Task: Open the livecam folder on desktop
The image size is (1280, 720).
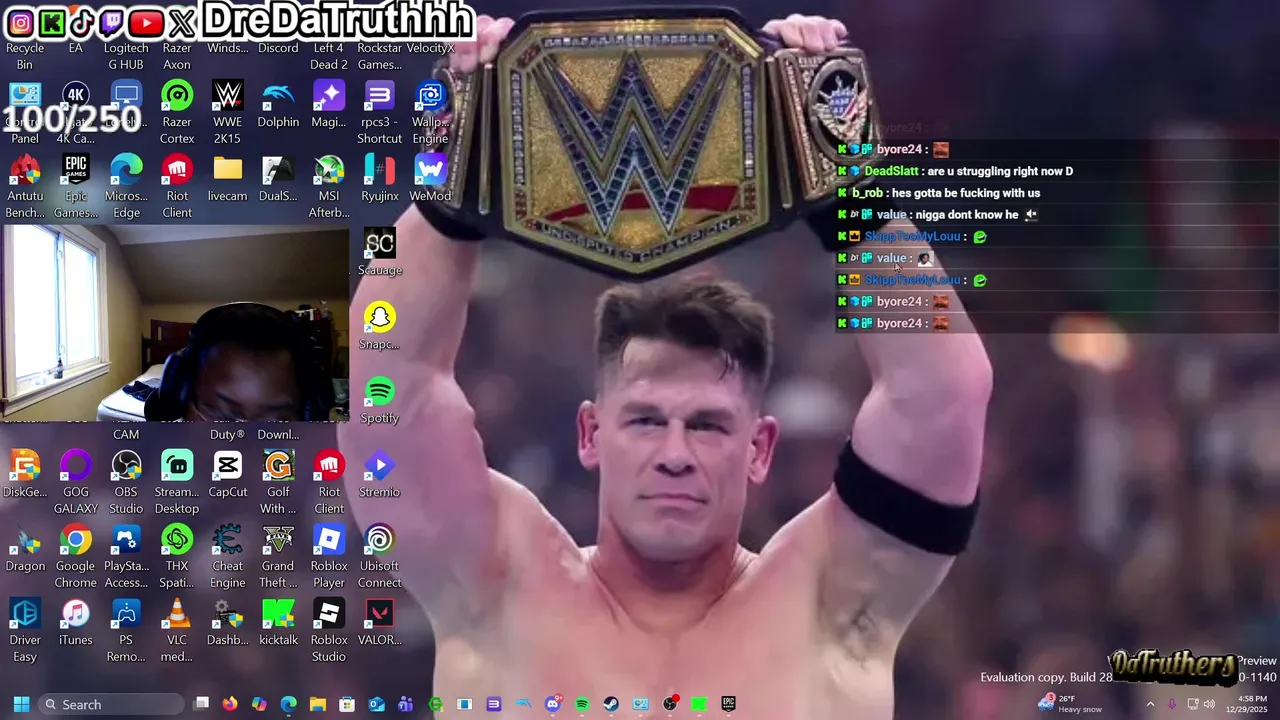Action: click(228, 179)
